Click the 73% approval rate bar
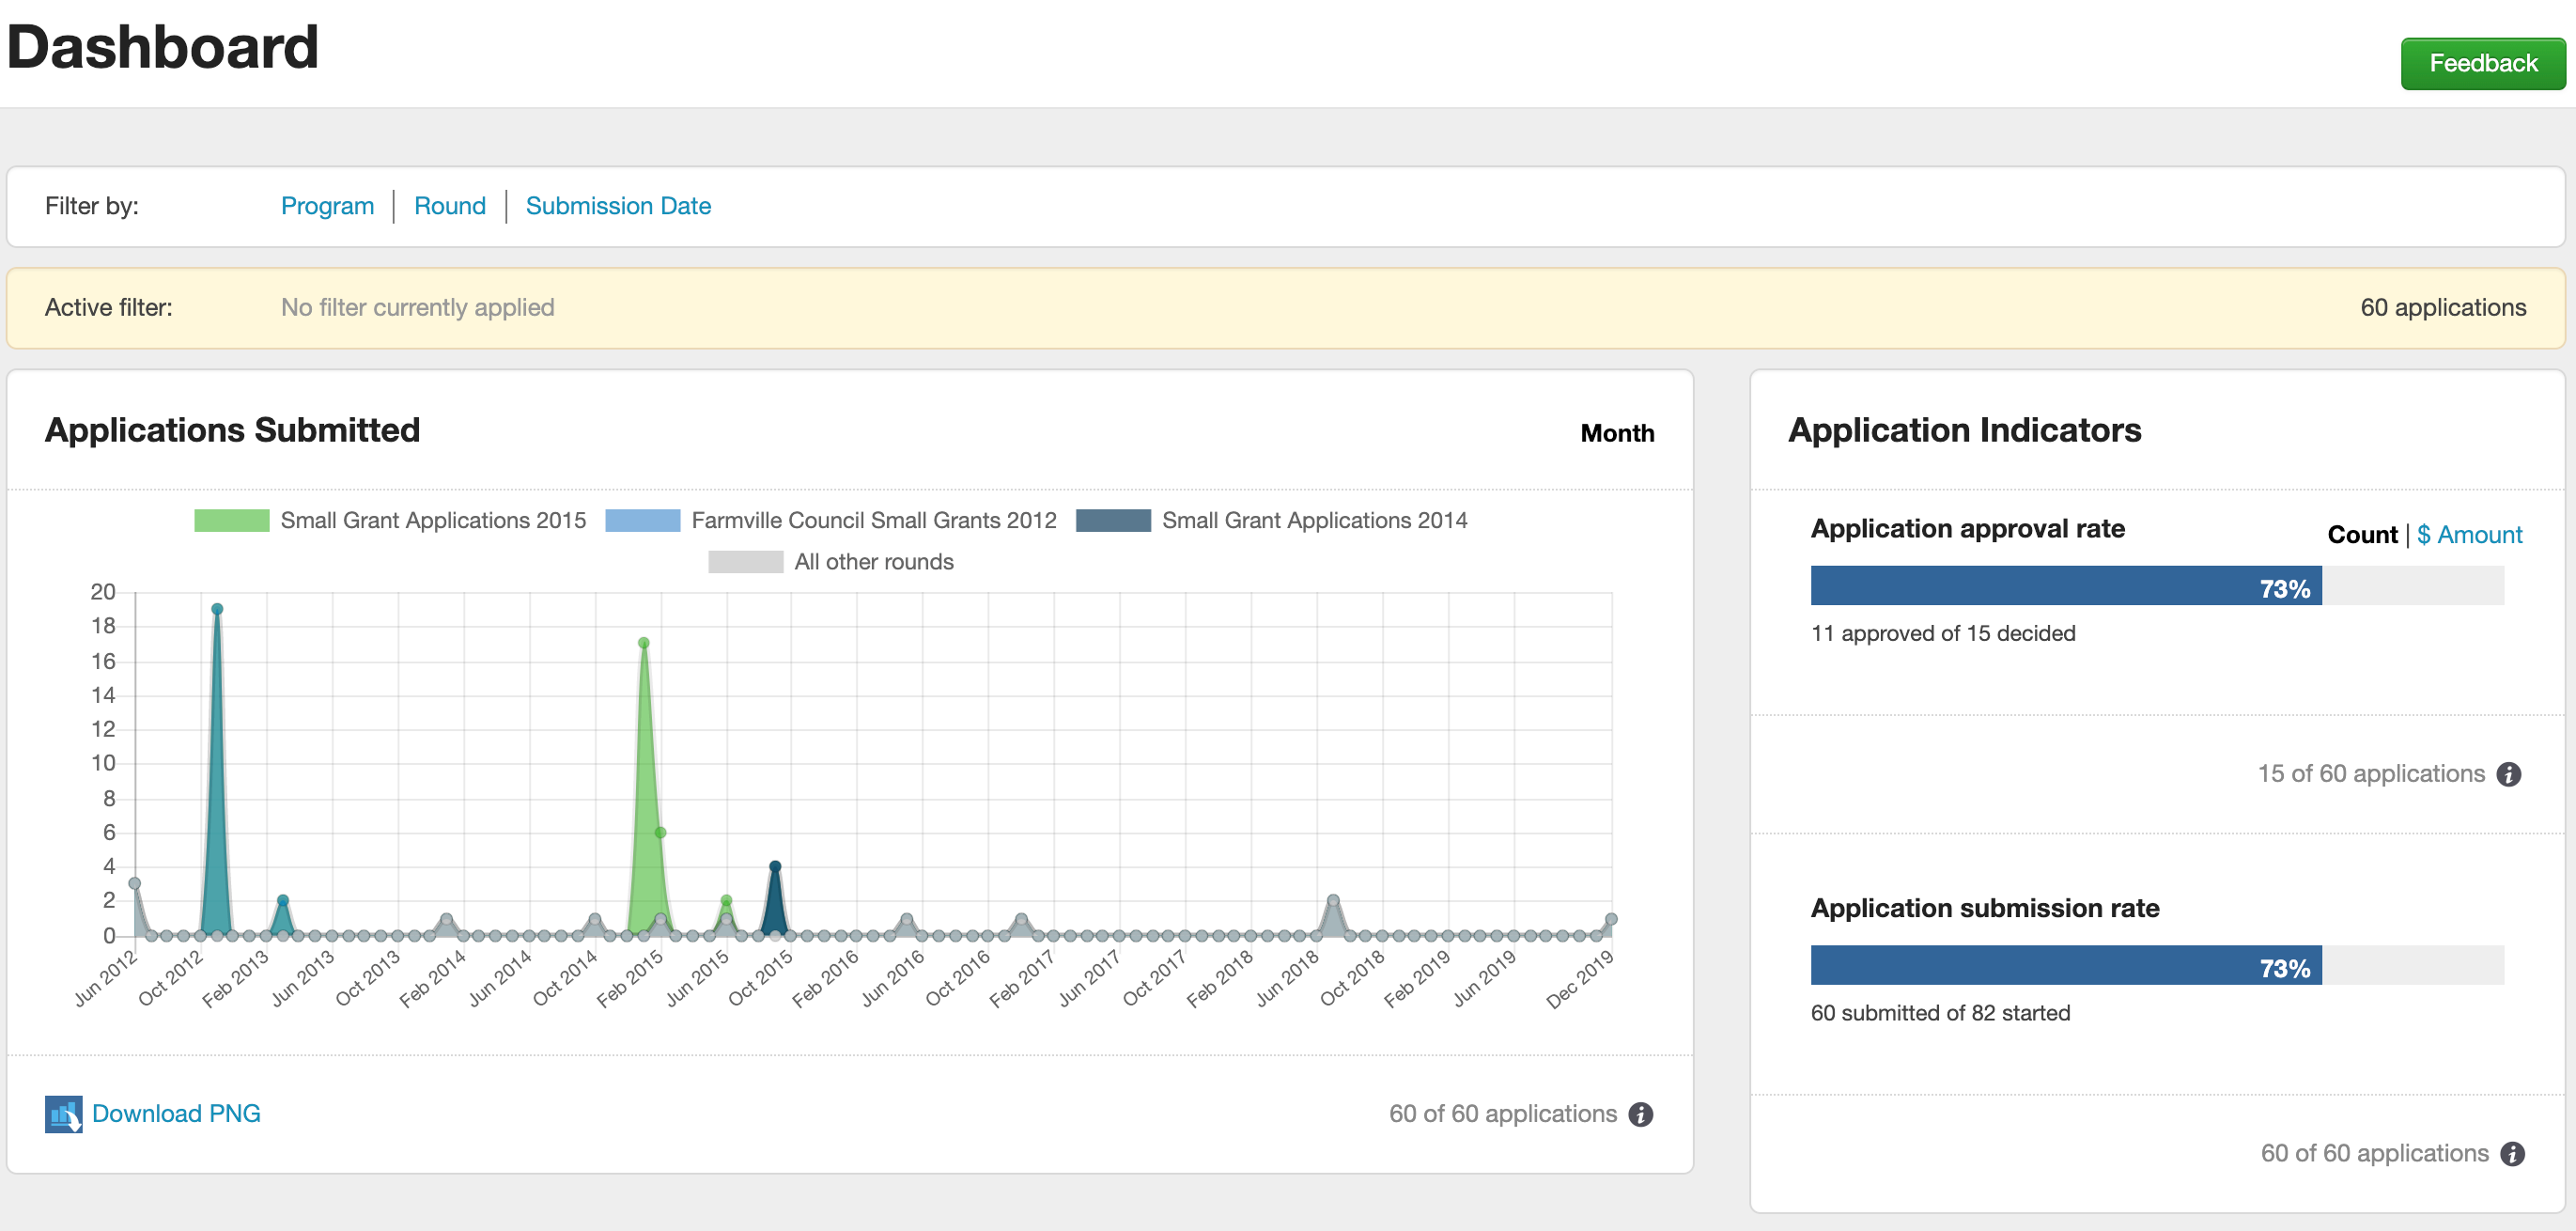The image size is (2576, 1231). (2065, 586)
